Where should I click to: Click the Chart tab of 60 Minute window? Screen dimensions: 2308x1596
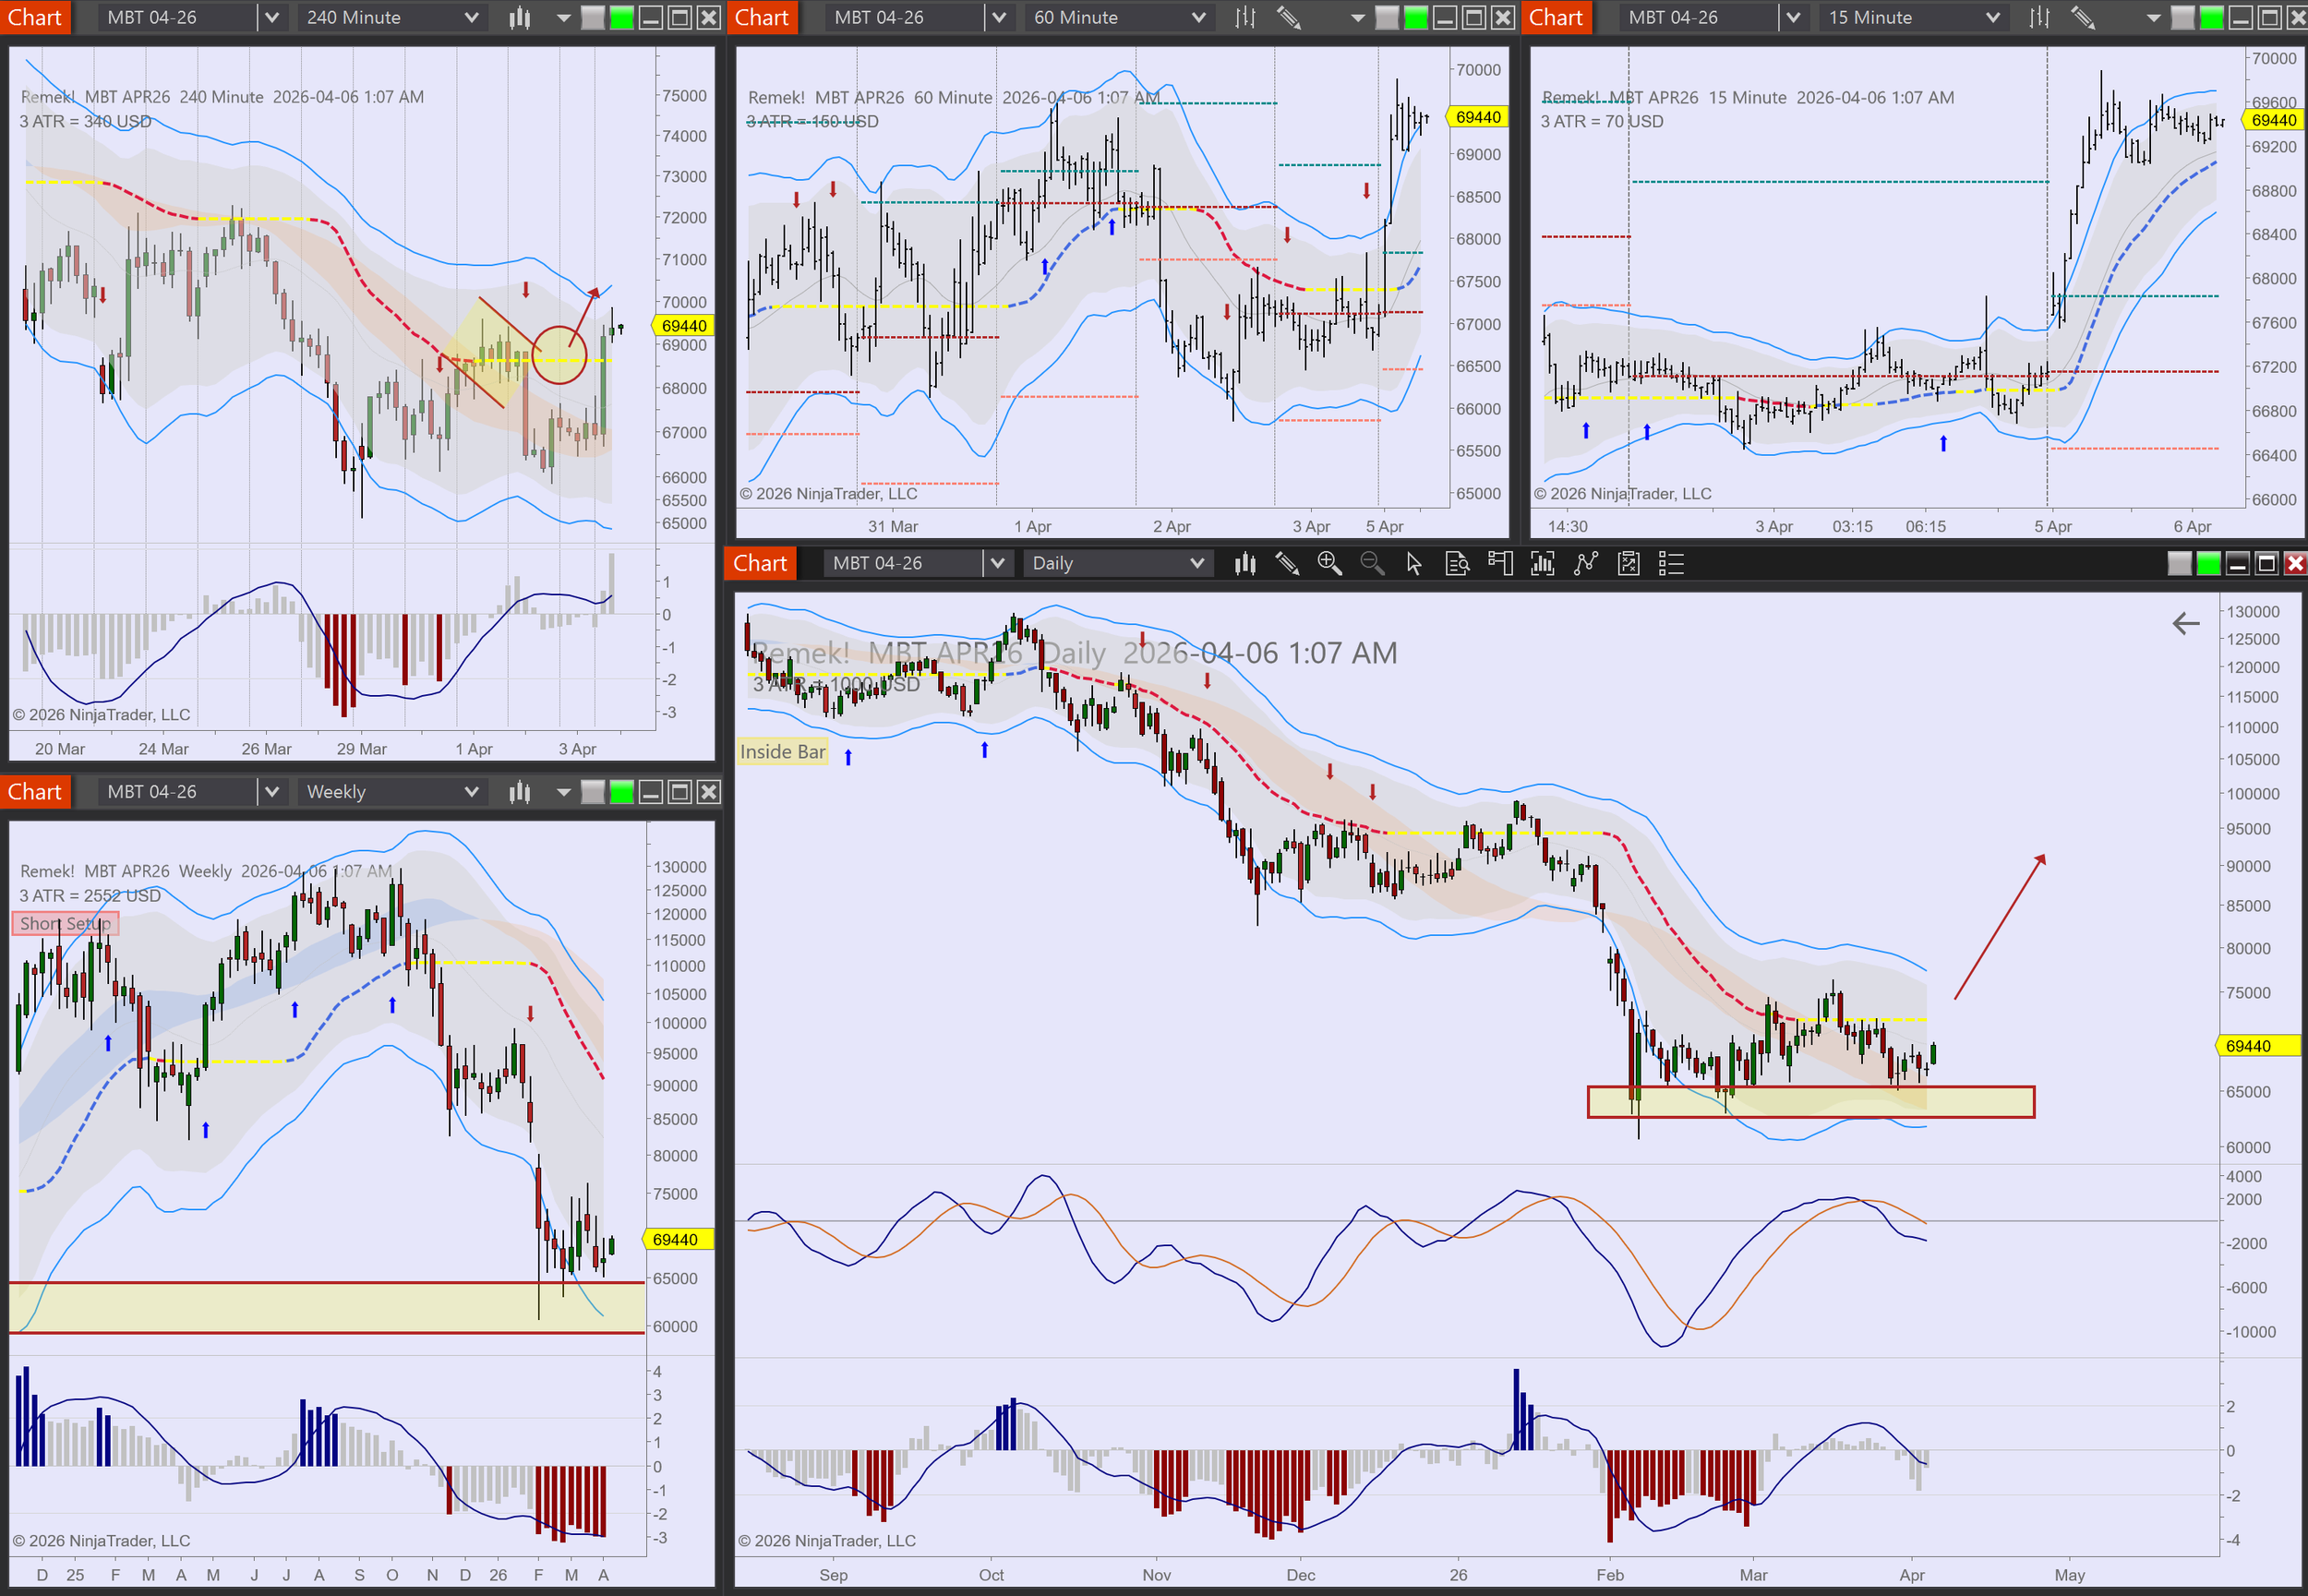tap(762, 18)
